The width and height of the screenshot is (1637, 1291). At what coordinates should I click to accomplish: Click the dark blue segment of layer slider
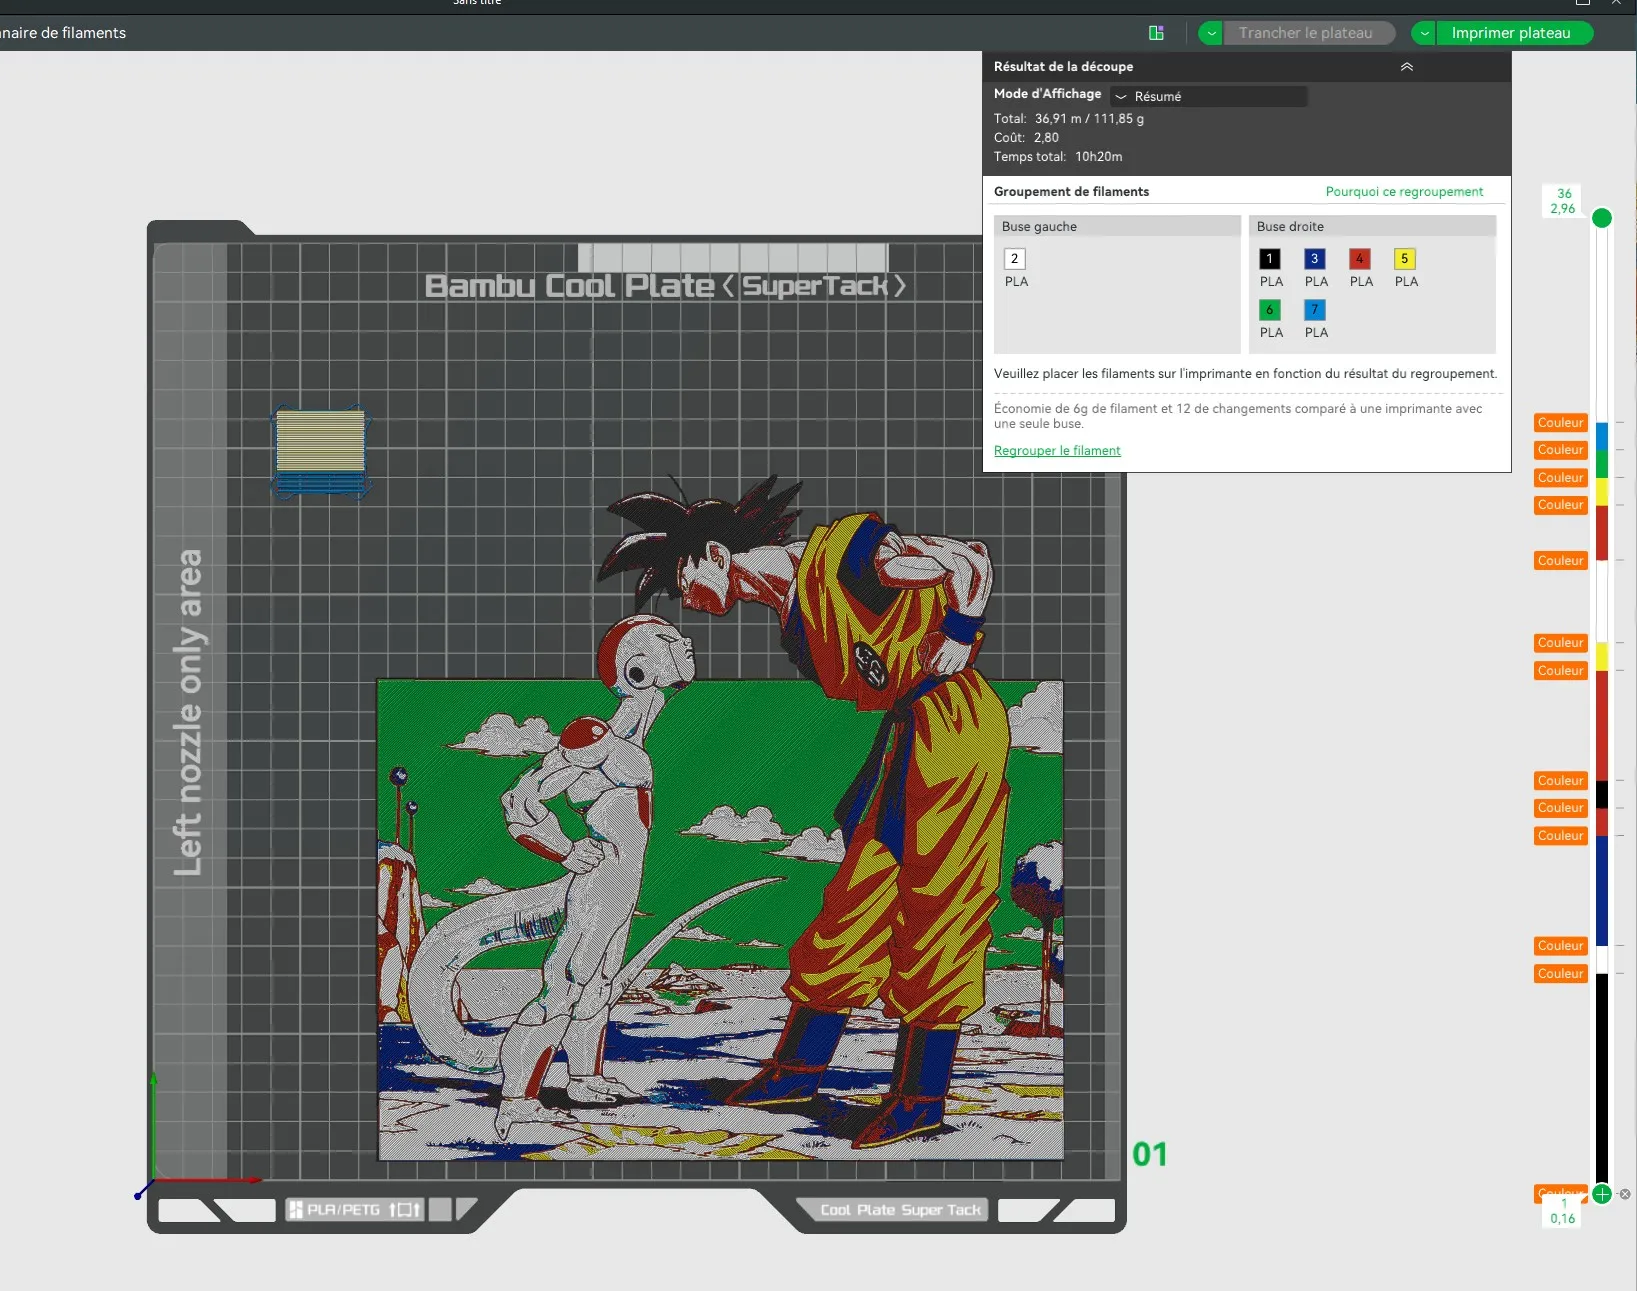(x=1602, y=891)
